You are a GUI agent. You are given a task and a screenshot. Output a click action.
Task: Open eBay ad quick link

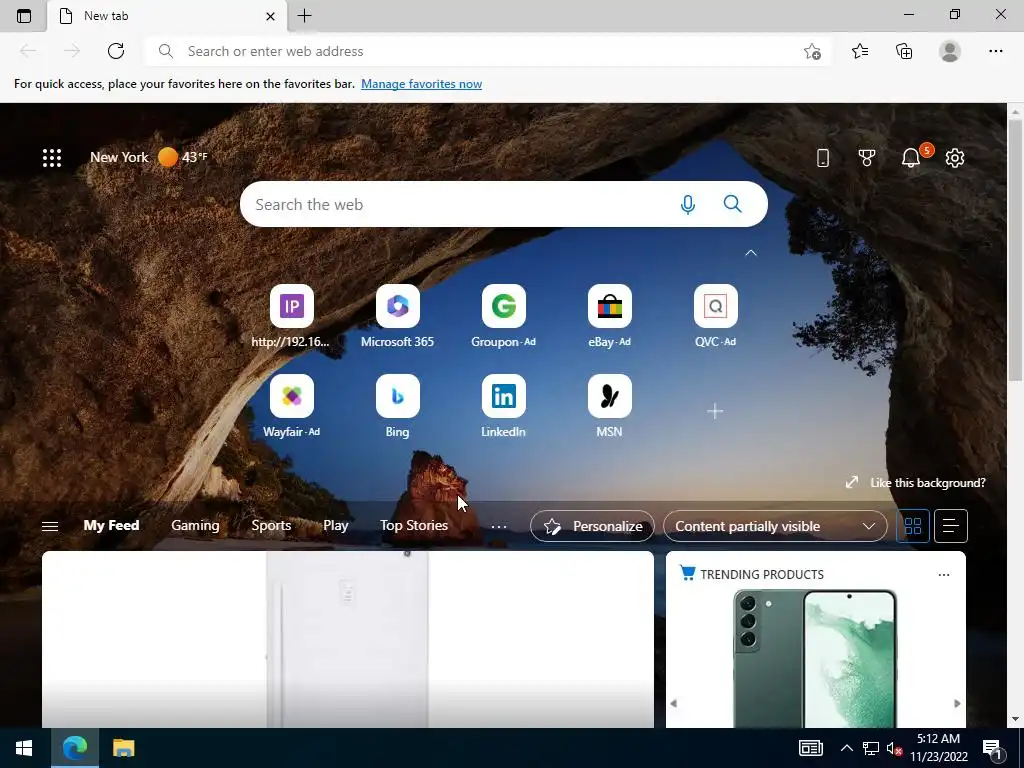point(609,317)
